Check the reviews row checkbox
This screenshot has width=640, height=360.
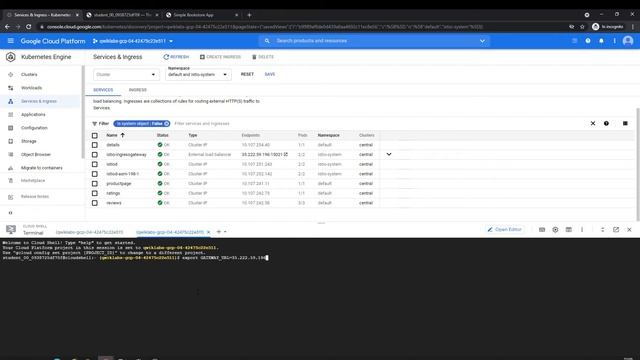pos(95,203)
